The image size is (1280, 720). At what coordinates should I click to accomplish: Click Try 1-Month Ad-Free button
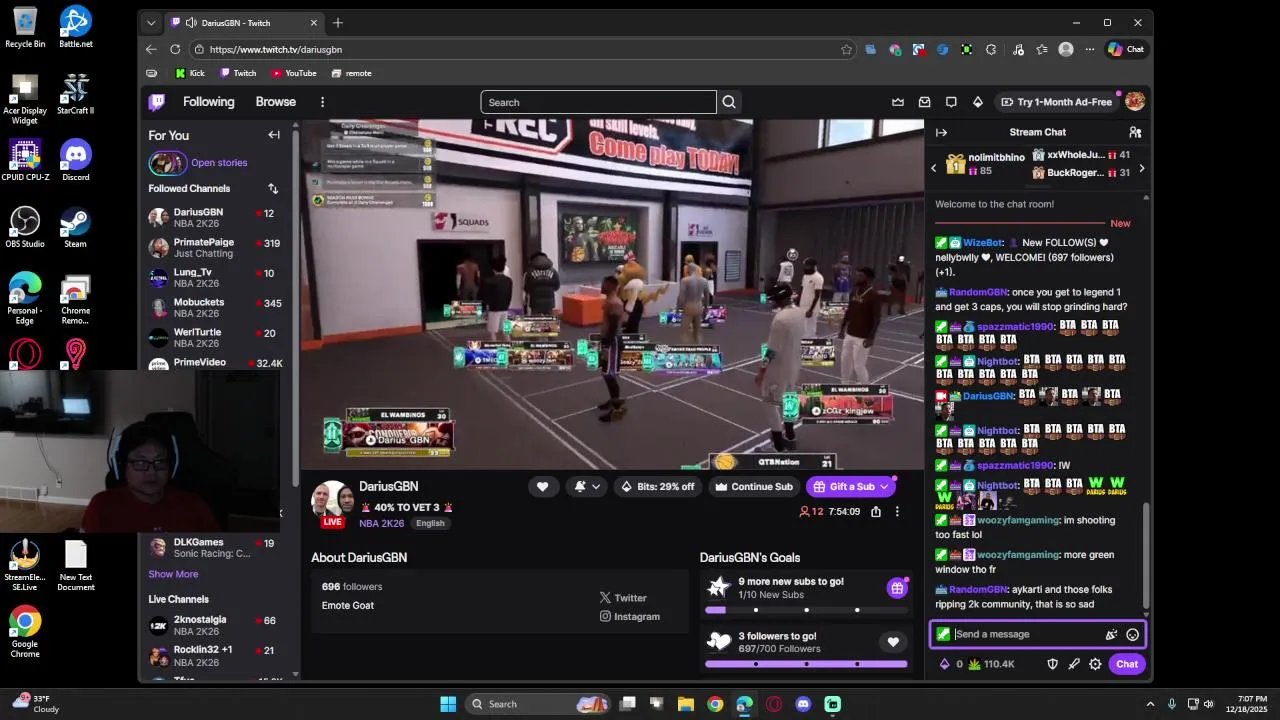[x=1055, y=102]
